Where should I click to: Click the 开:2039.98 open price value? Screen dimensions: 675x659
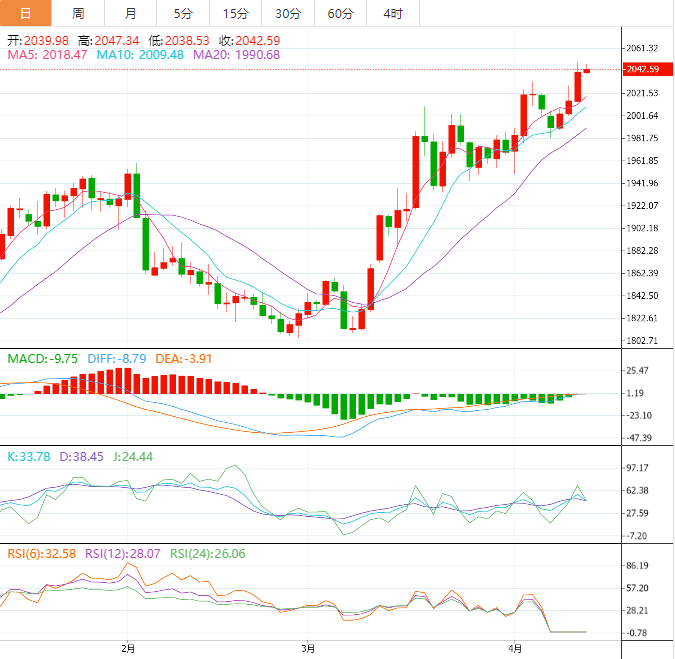point(38,40)
